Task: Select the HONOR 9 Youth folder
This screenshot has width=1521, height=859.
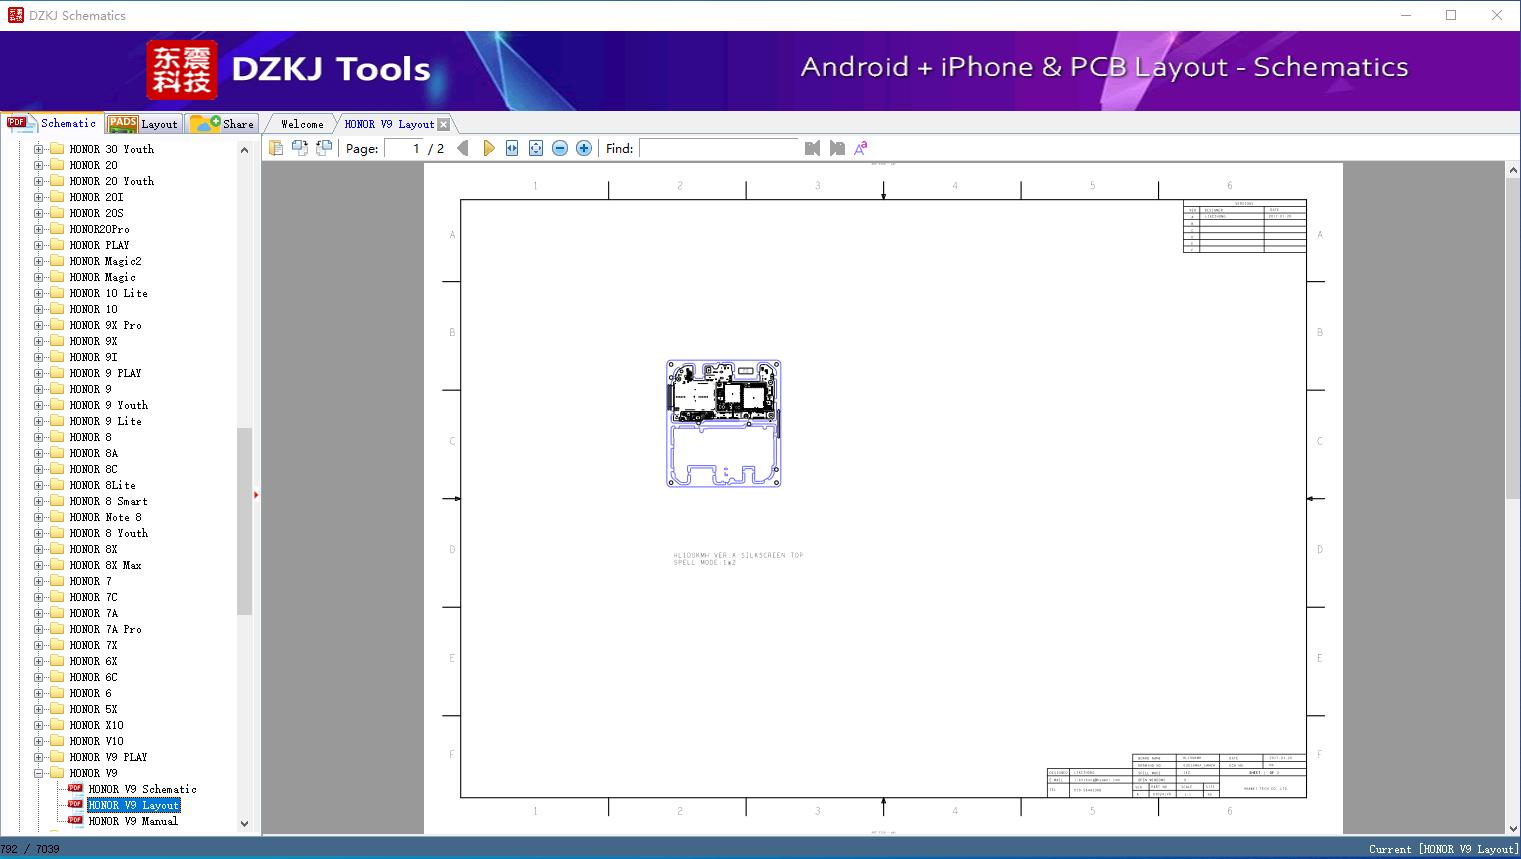Action: point(108,405)
